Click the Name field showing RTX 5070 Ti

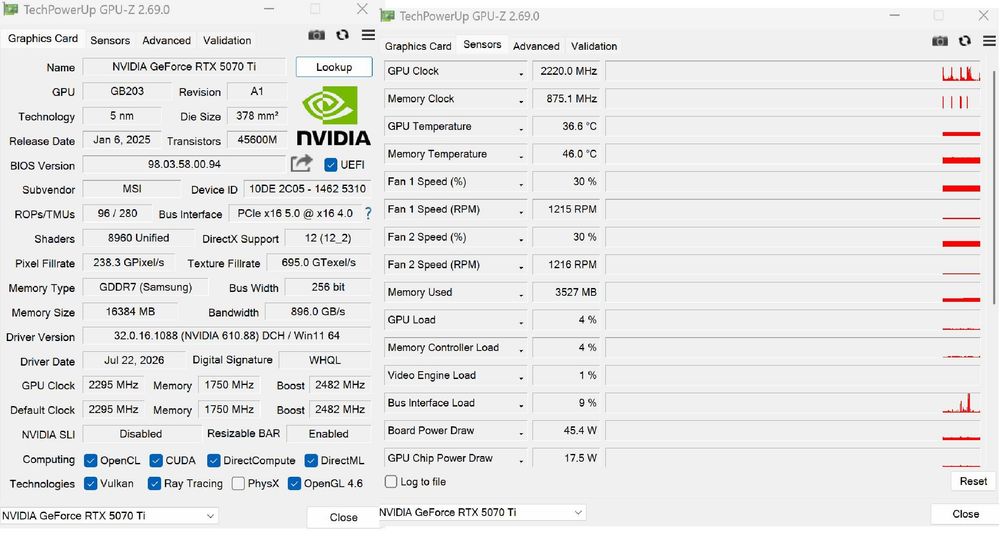(184, 67)
